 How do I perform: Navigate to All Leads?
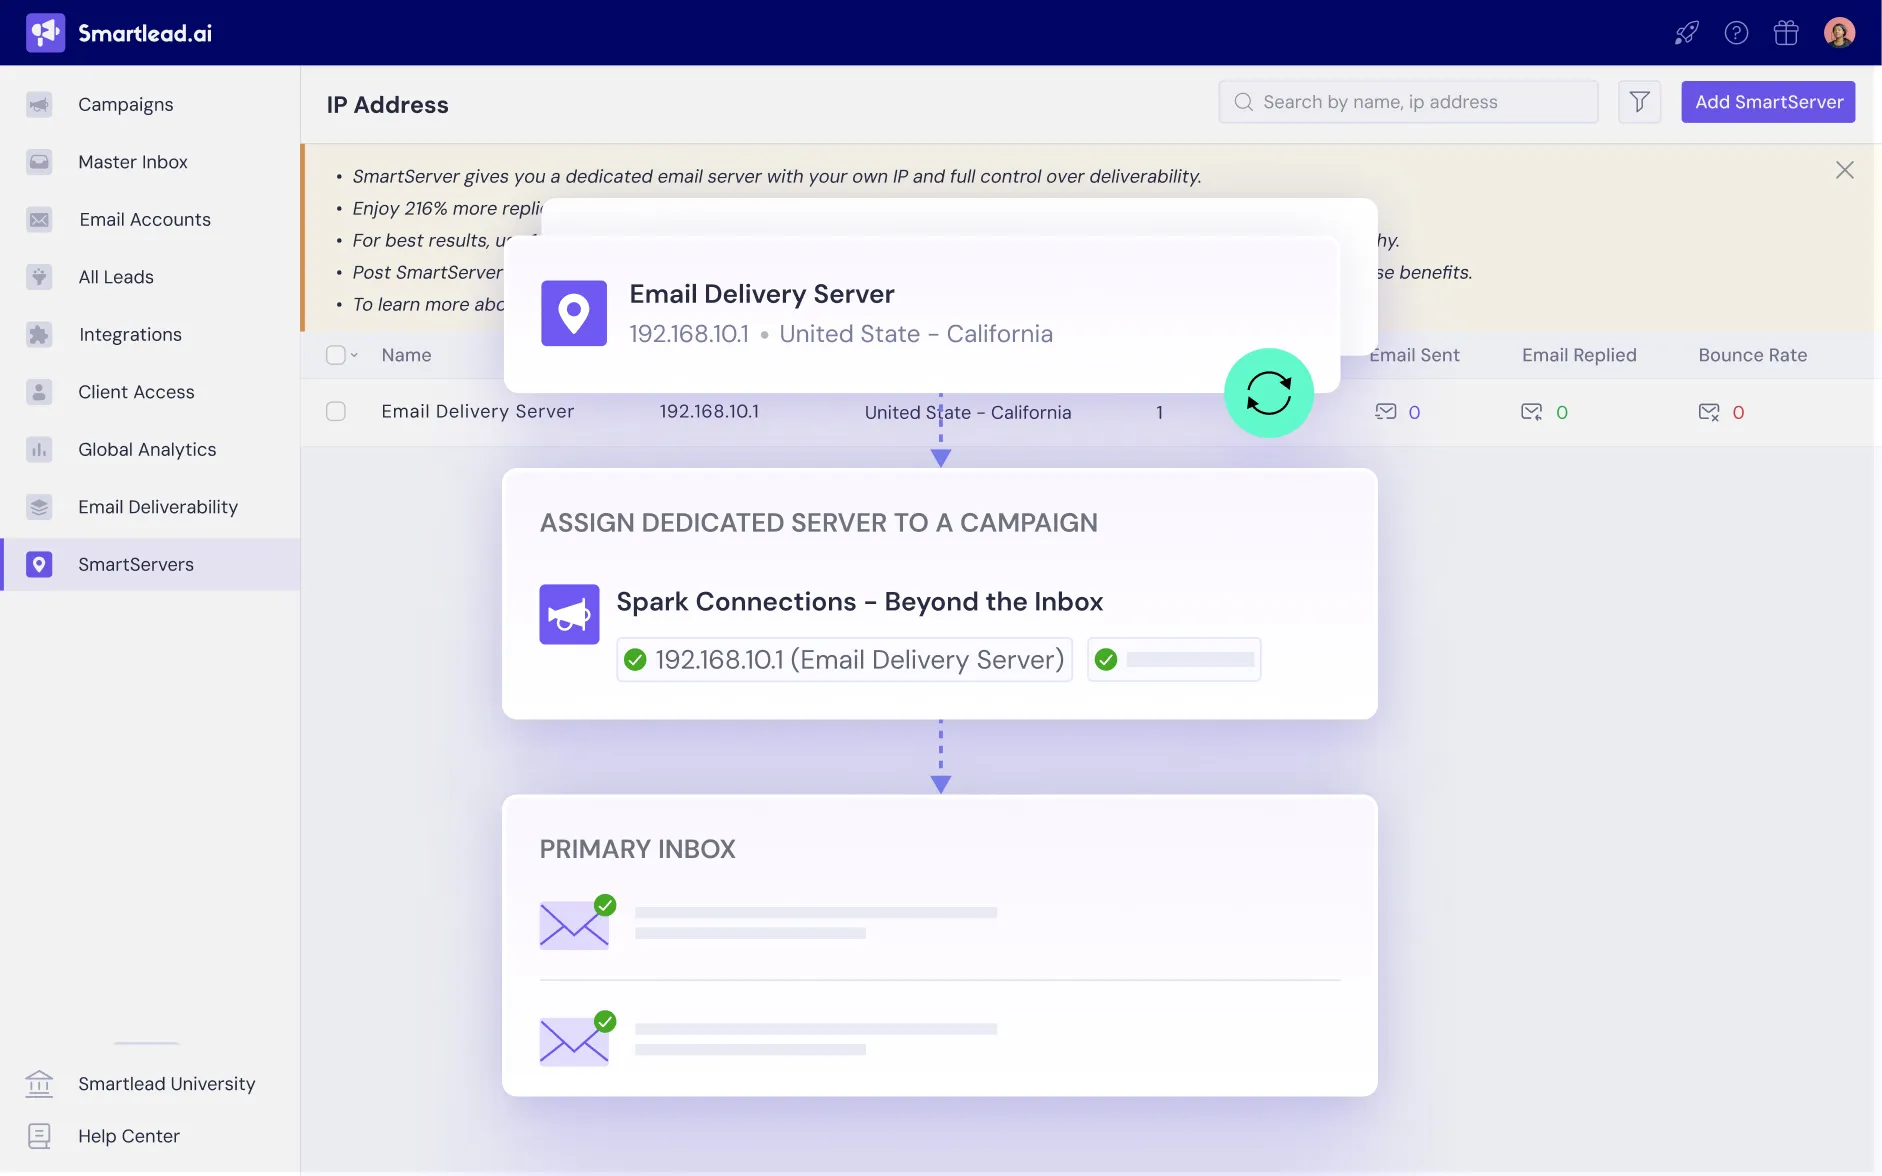pyautogui.click(x=116, y=277)
